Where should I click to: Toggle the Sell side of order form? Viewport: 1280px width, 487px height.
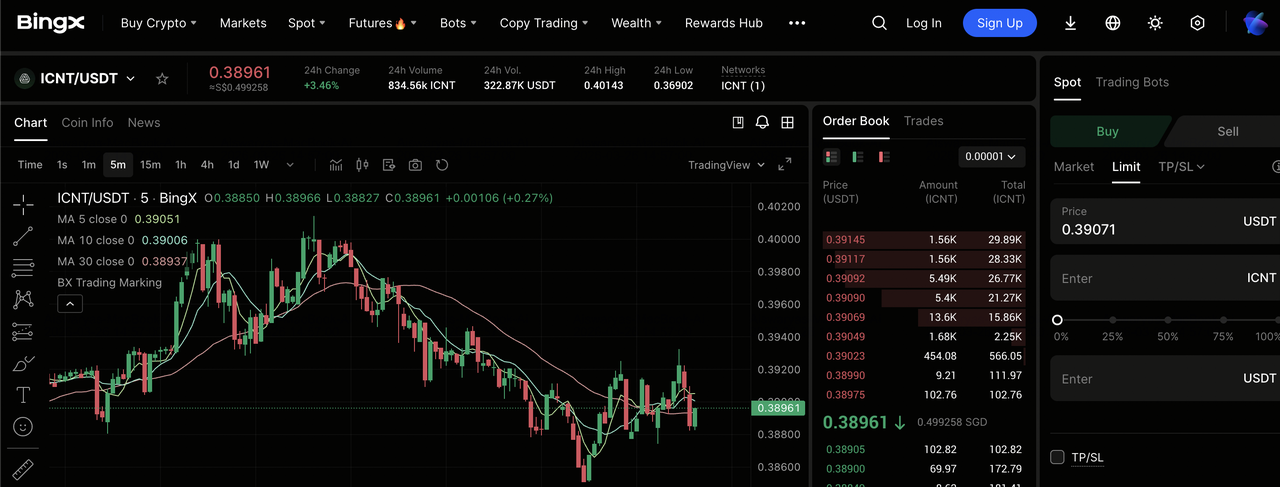tap(1227, 131)
